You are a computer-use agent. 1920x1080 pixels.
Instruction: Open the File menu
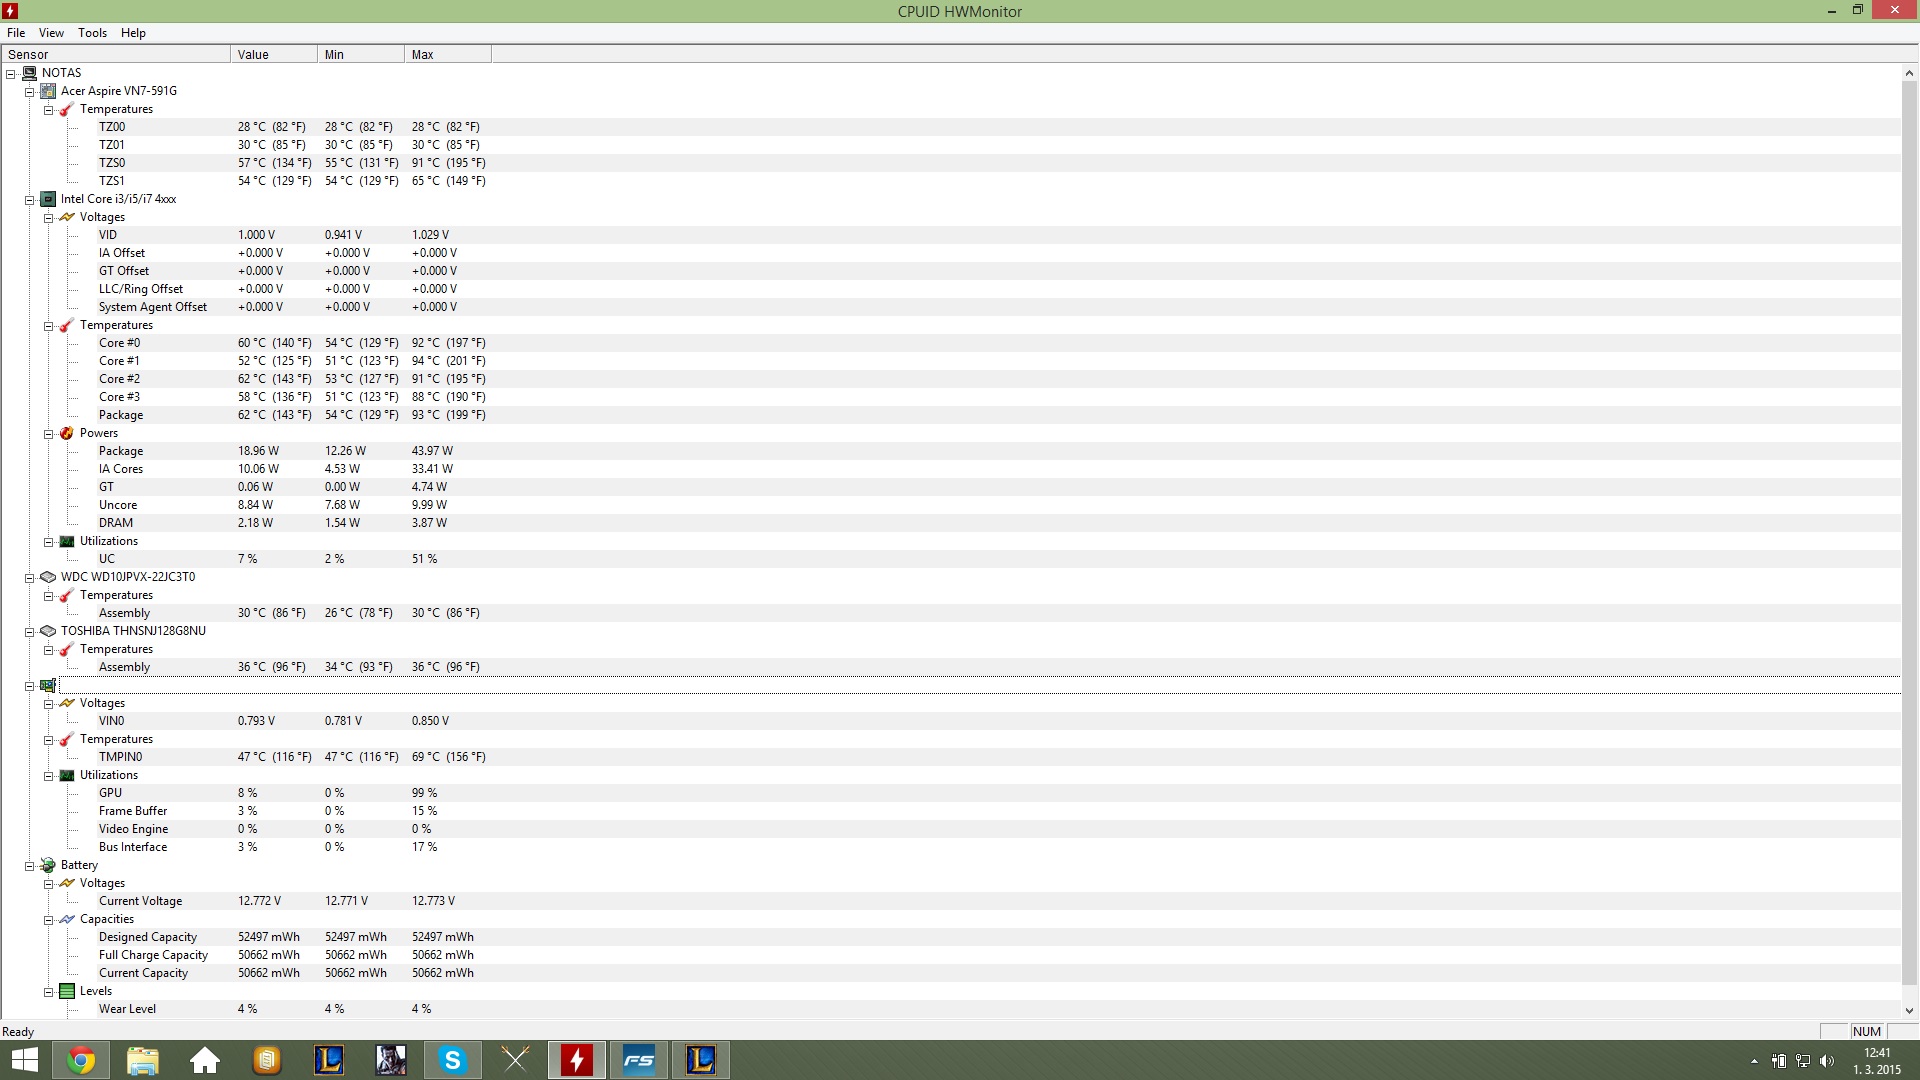click(16, 33)
